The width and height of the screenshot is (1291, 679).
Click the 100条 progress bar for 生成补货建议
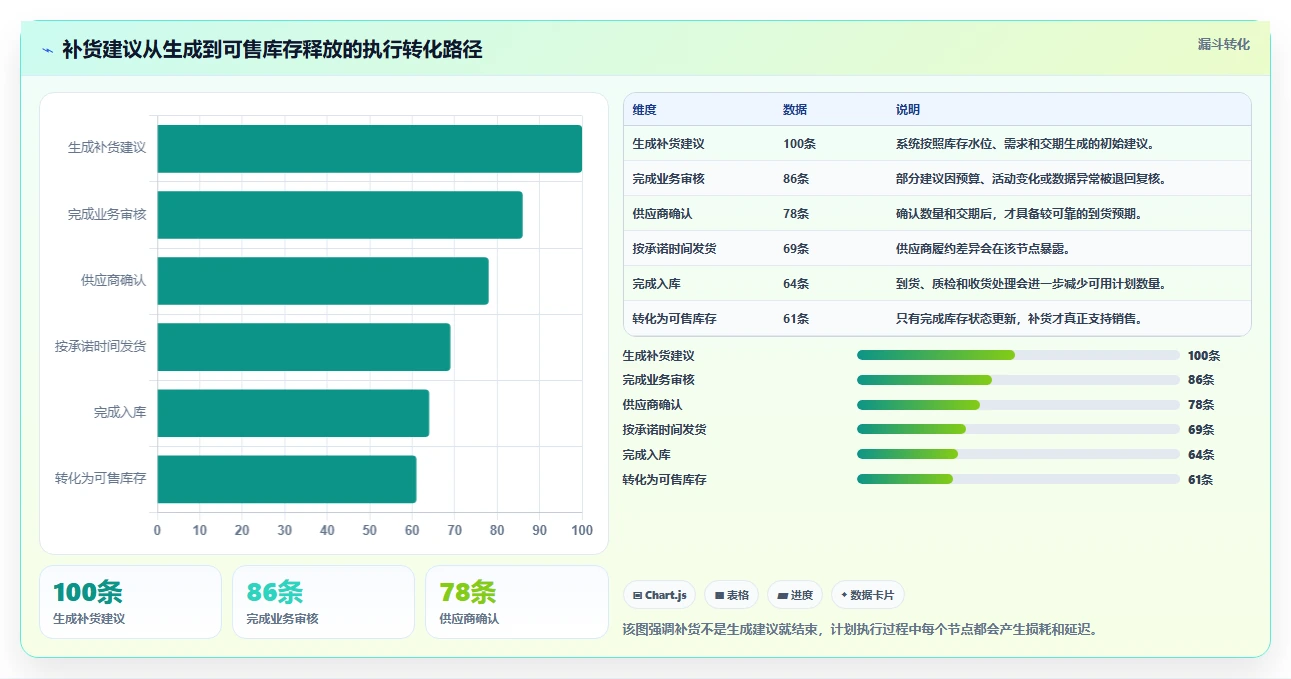pyautogui.click(x=1018, y=355)
